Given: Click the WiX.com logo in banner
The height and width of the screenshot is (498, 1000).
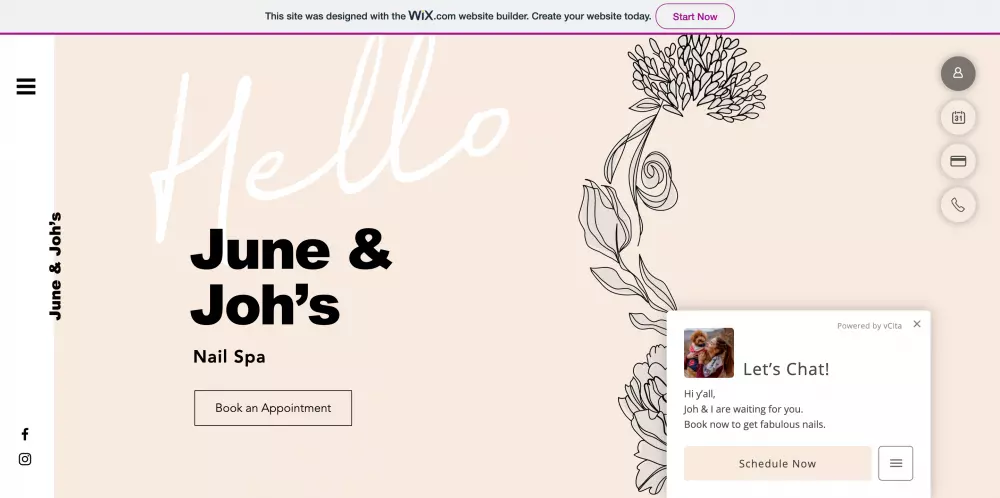Looking at the screenshot, I should pos(432,16).
